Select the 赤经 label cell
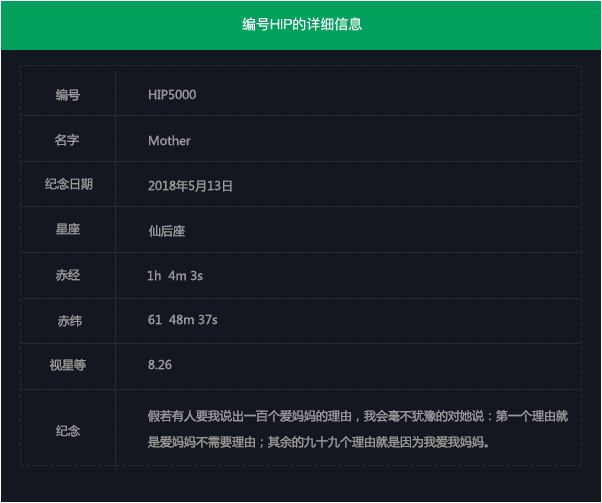 pyautogui.click(x=68, y=275)
